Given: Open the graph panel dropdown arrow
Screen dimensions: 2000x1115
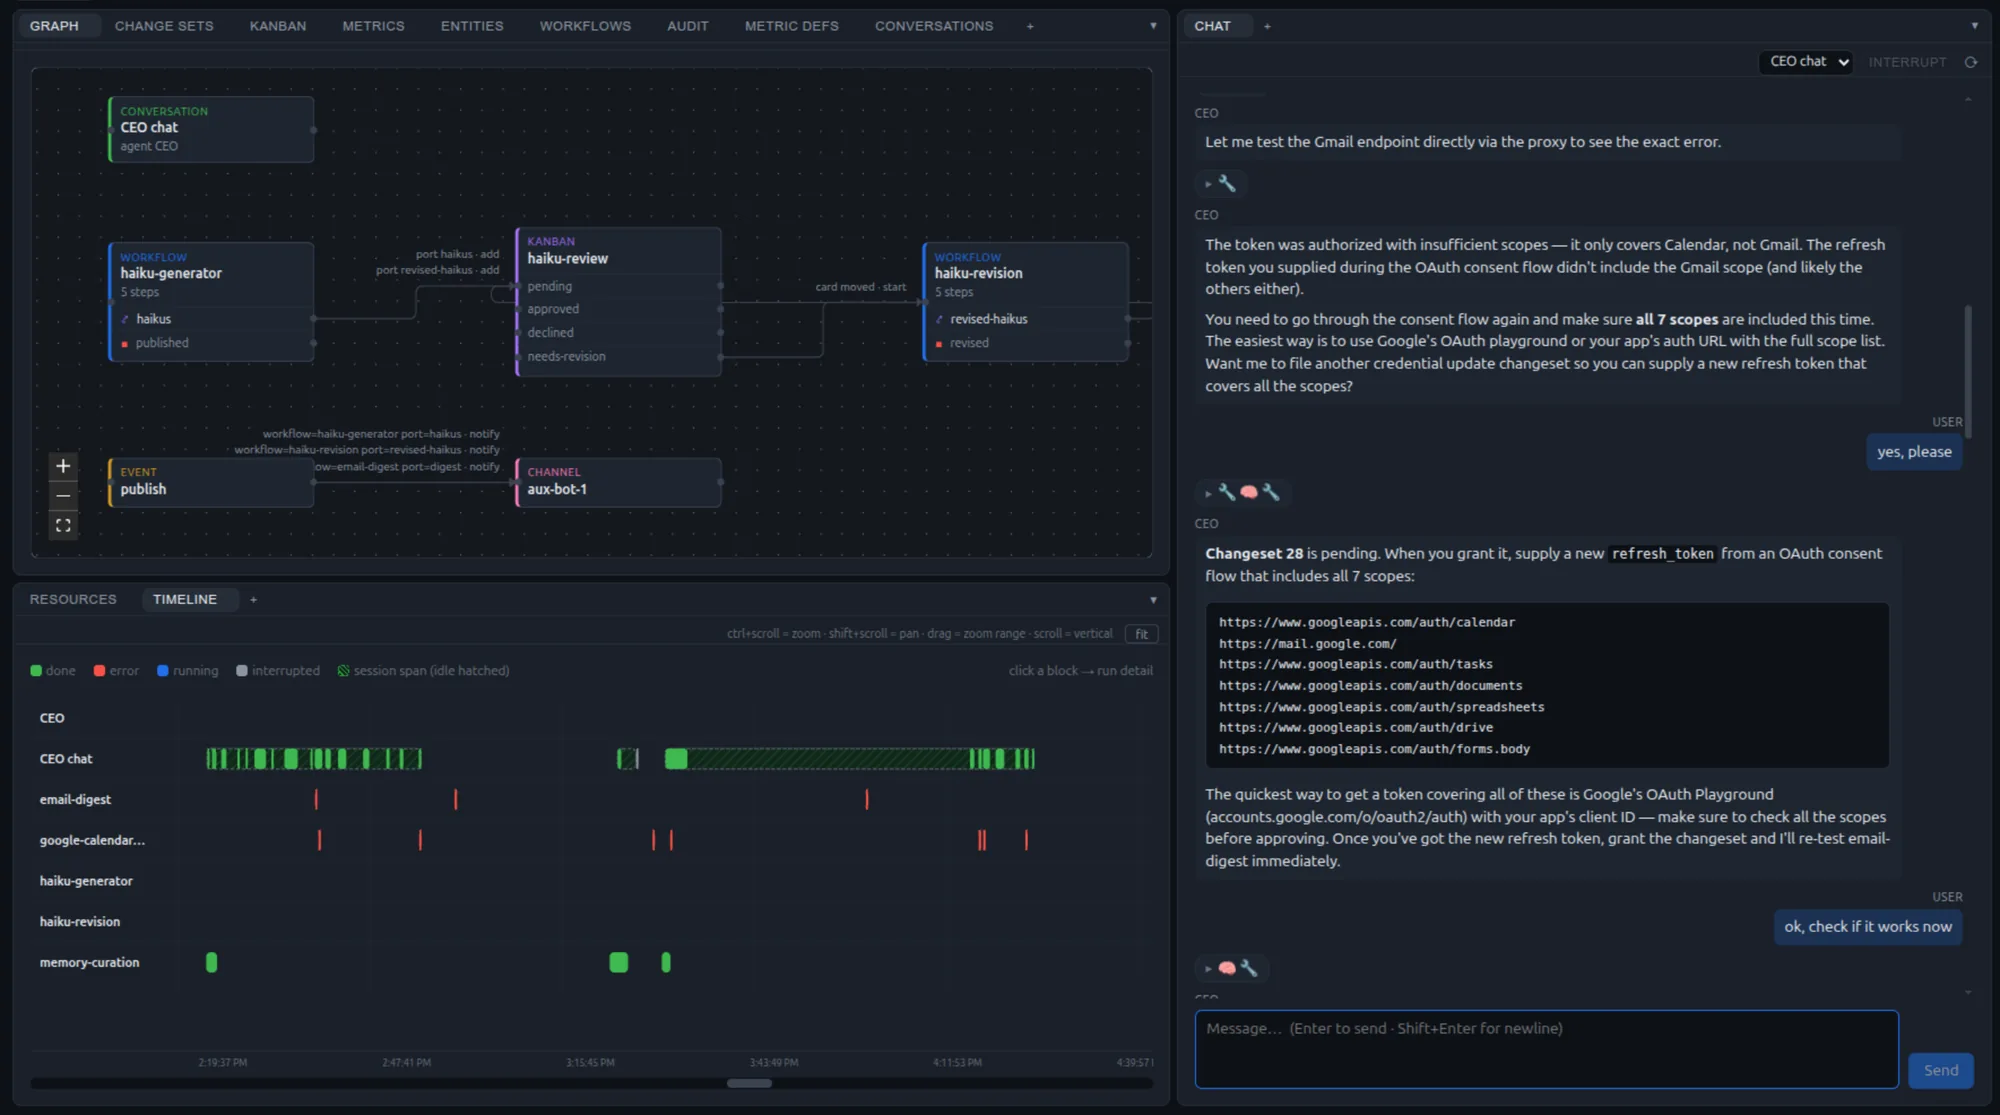Looking at the screenshot, I should point(1153,26).
